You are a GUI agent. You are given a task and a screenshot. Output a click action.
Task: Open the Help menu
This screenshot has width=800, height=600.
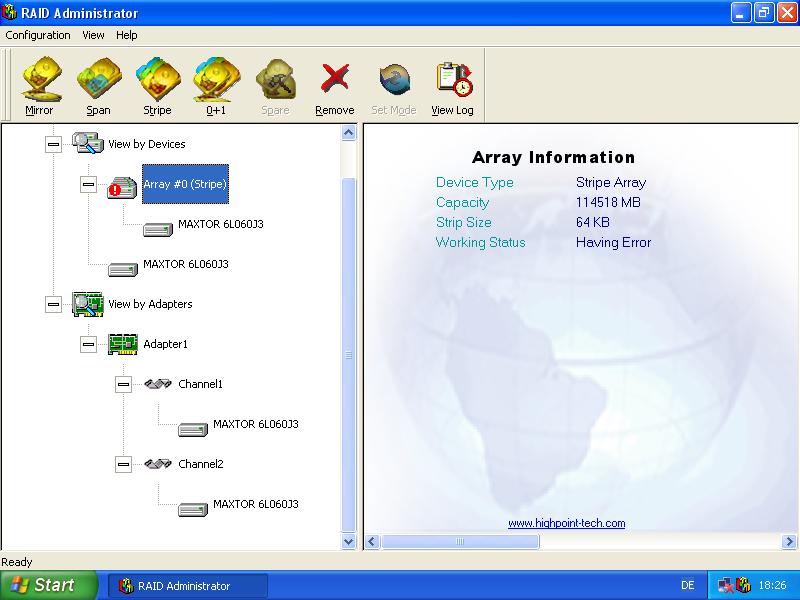pyautogui.click(x=127, y=35)
